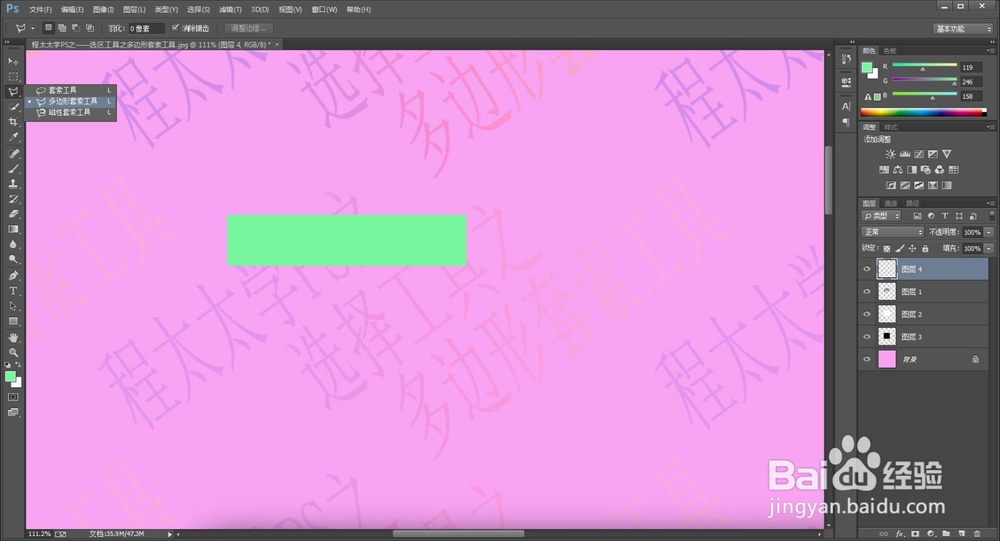Hide 图层 2 via eye icon
The width and height of the screenshot is (1000, 541).
coord(867,314)
